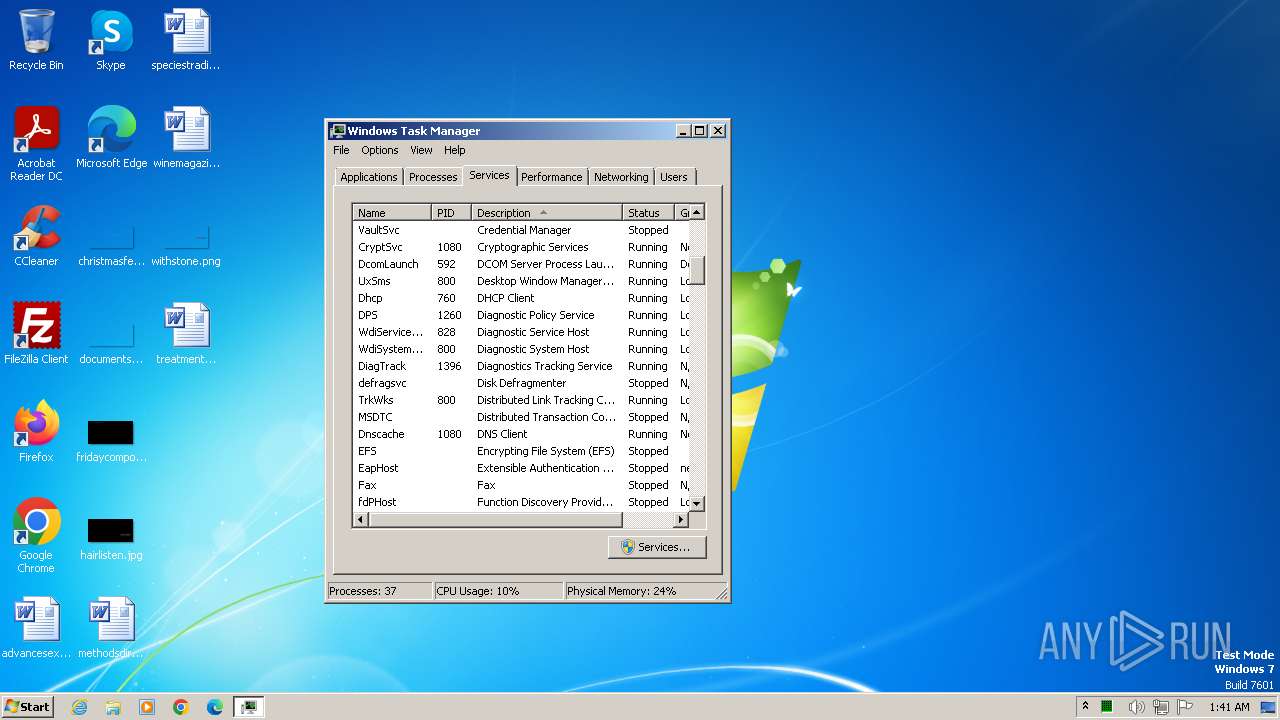This screenshot has width=1280, height=720.
Task: Open Internet Explorer in the taskbar
Action: click(x=79, y=707)
